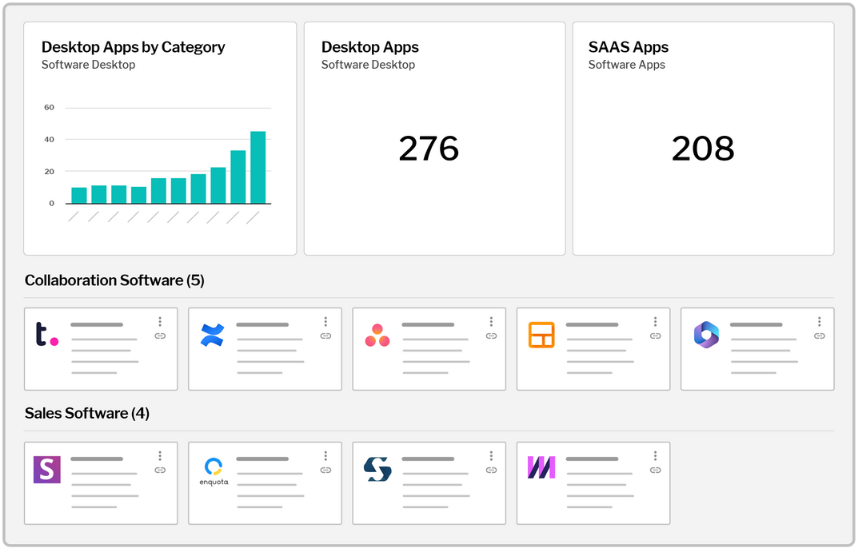Click link icon on Confluence card
Screen dimensions: 858x548
(326, 336)
